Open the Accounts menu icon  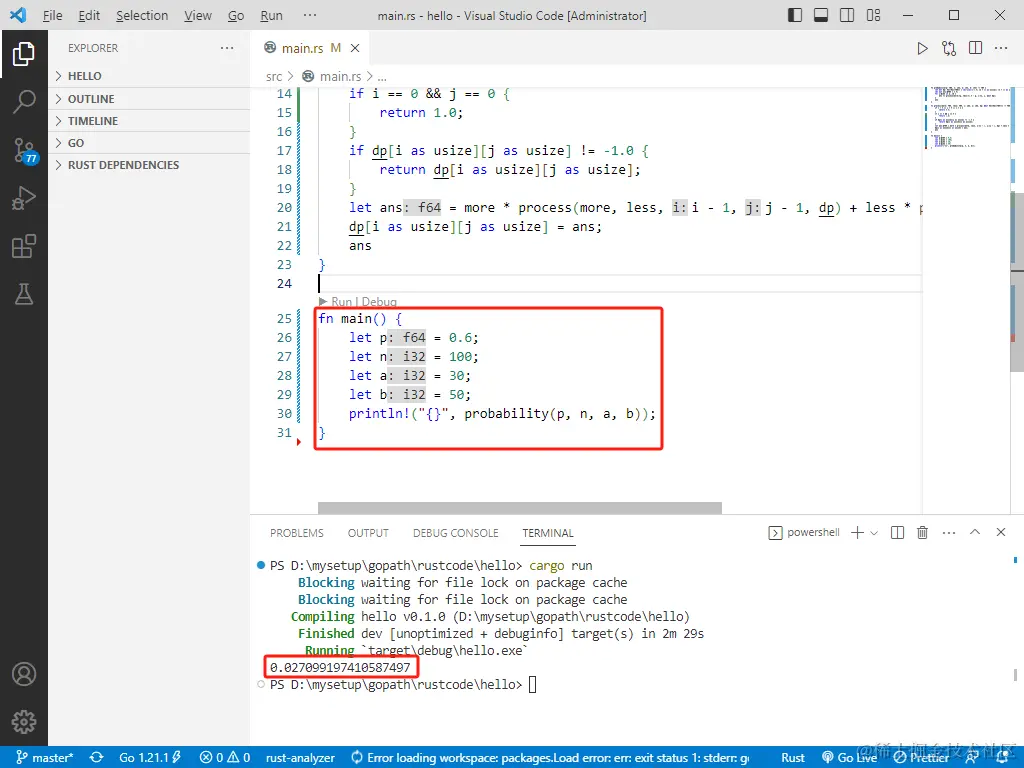click(x=24, y=673)
